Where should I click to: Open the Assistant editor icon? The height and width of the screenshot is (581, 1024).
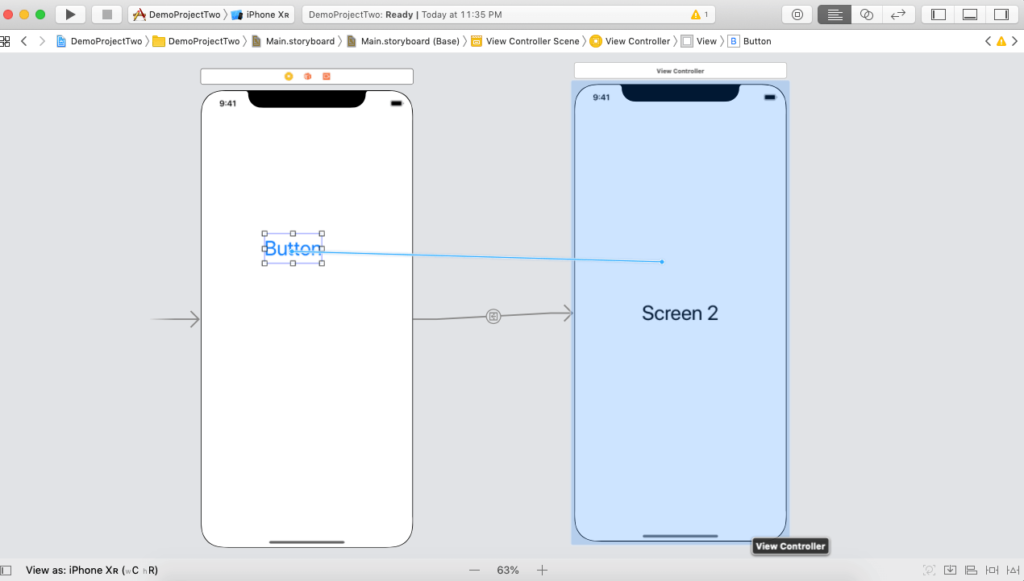pos(867,14)
